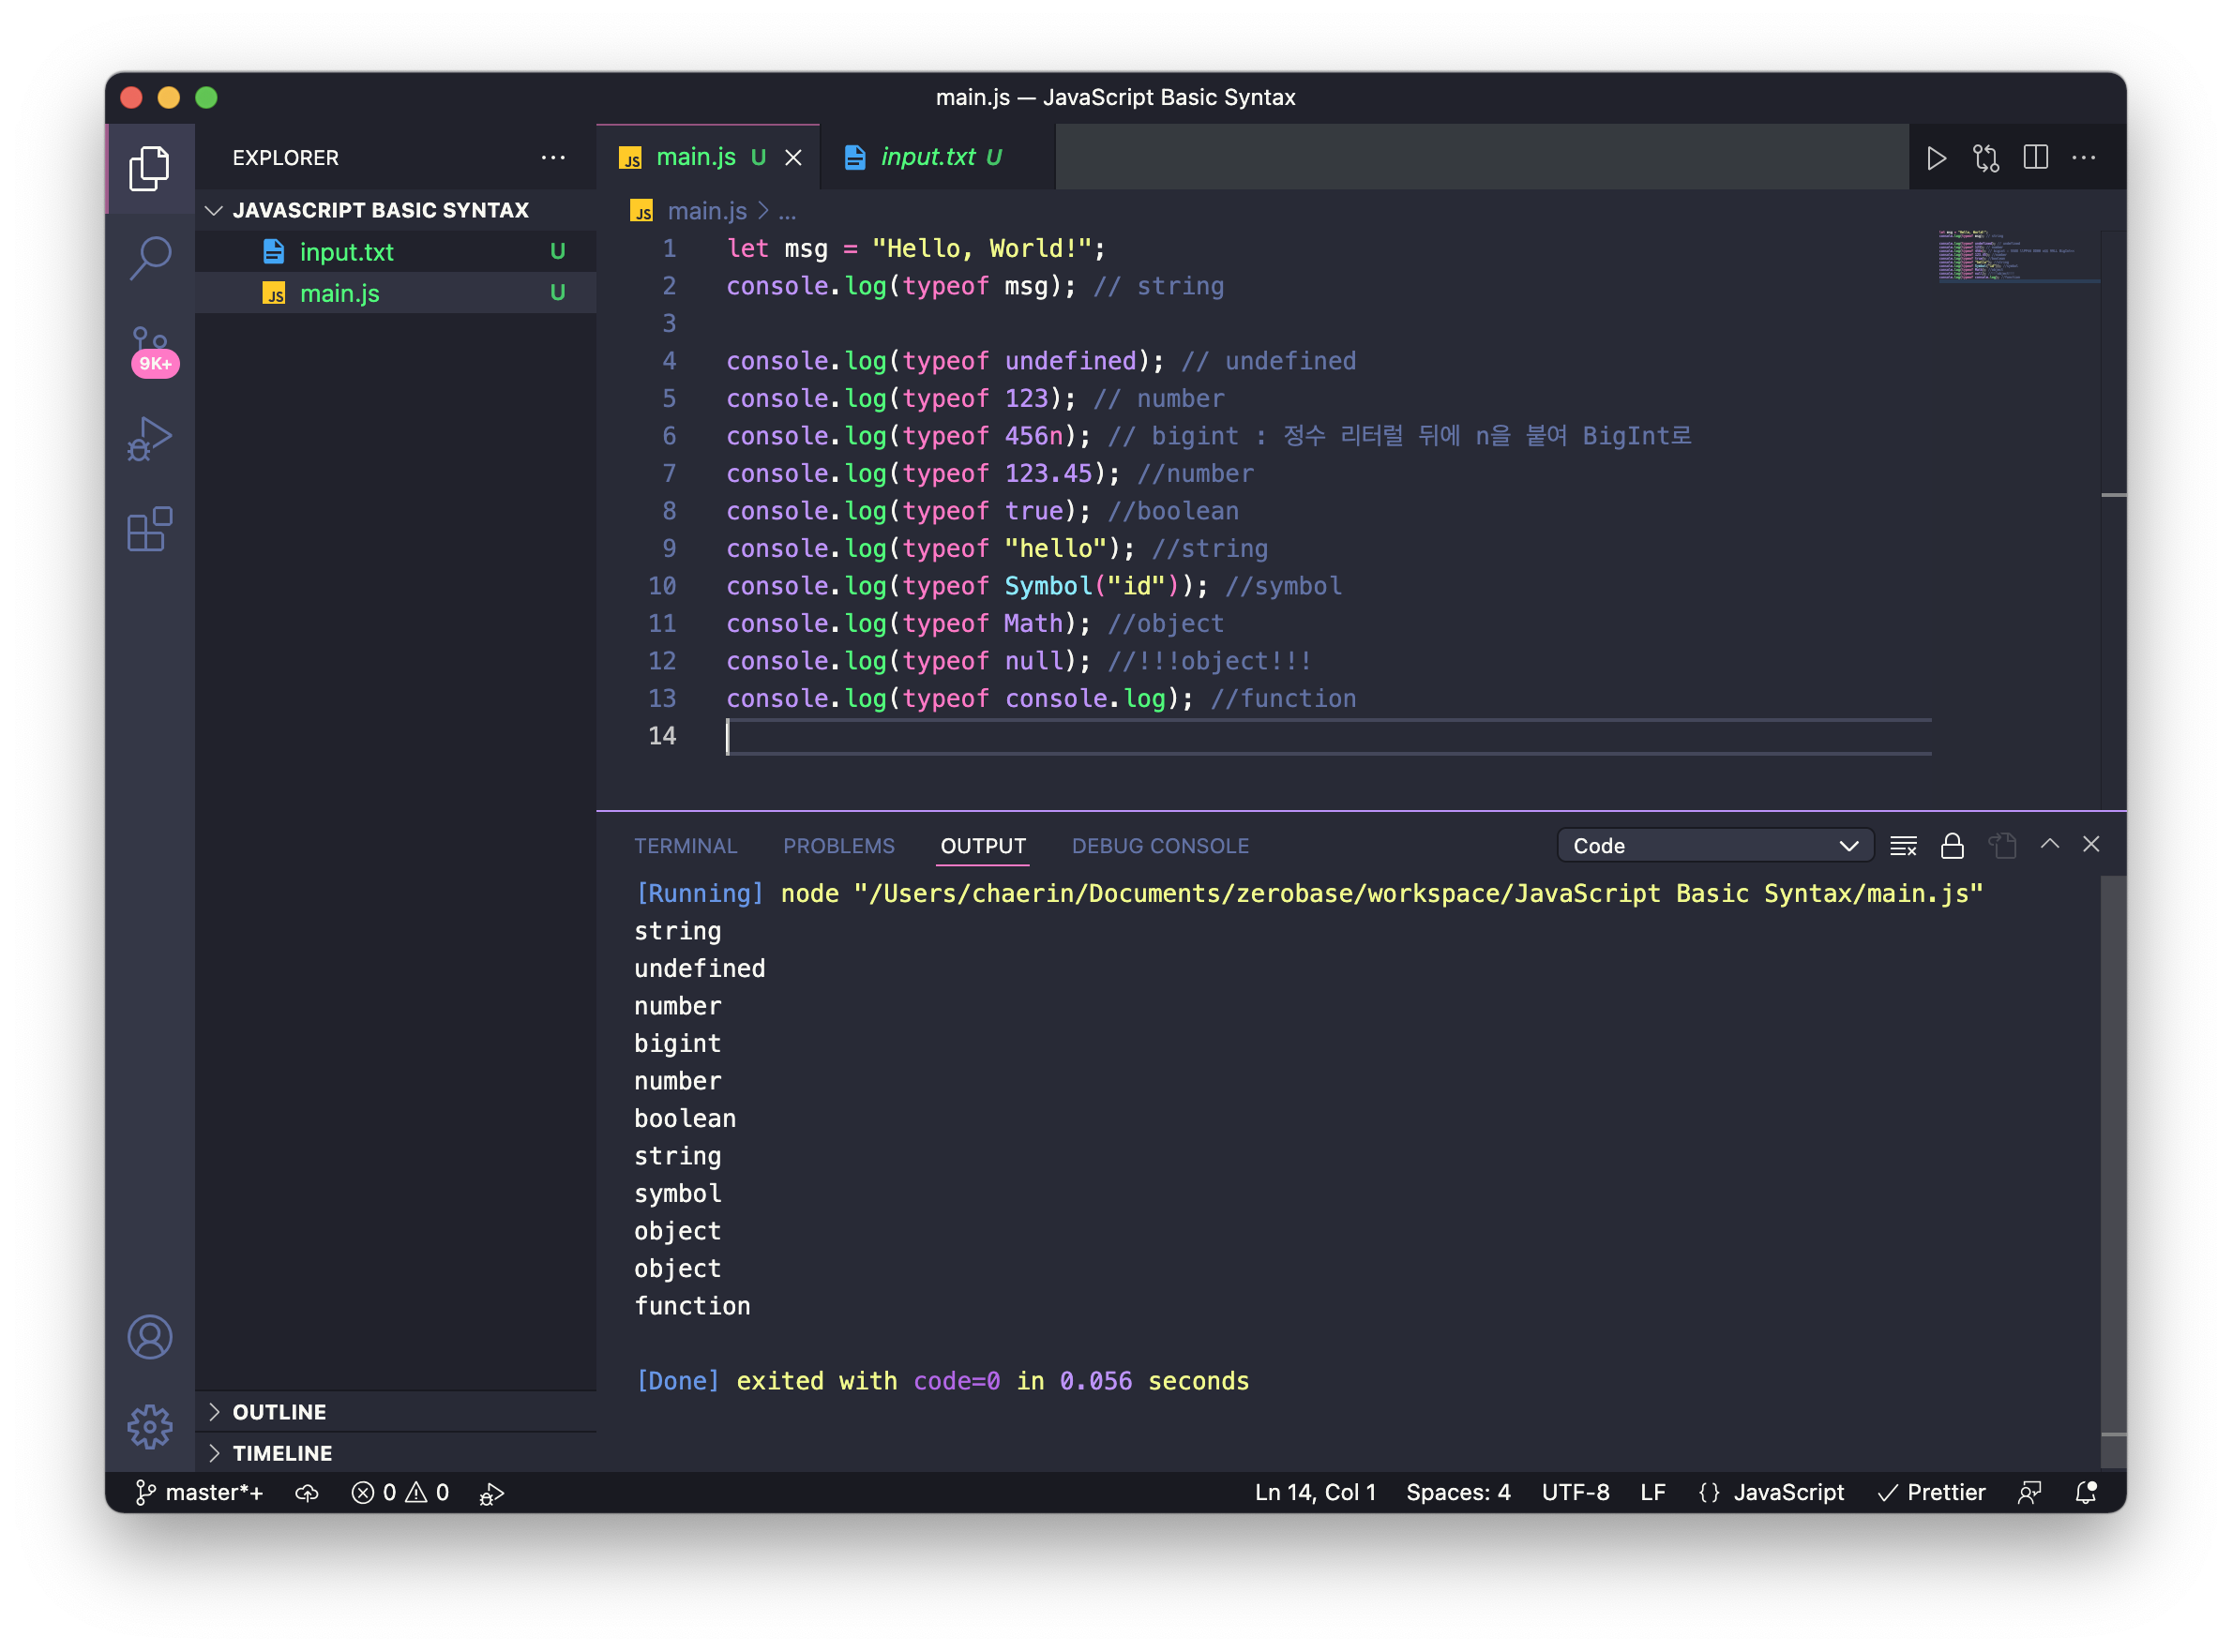
Task: Open the Run and Debug view
Action: tap(150, 439)
